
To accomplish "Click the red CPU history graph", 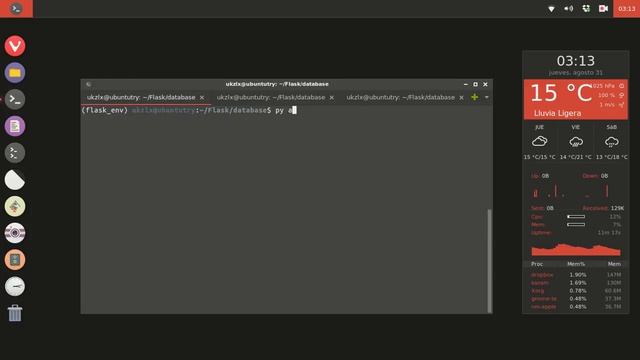I will [576, 250].
